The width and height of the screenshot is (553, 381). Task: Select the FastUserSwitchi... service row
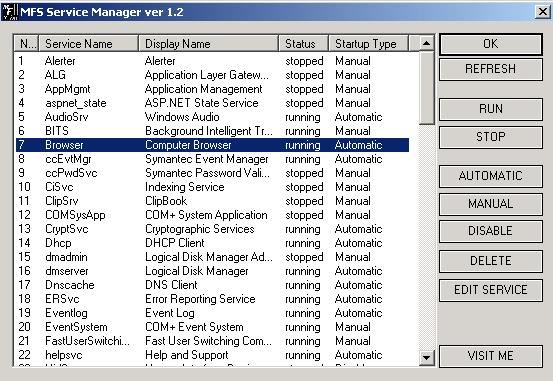click(x=212, y=341)
